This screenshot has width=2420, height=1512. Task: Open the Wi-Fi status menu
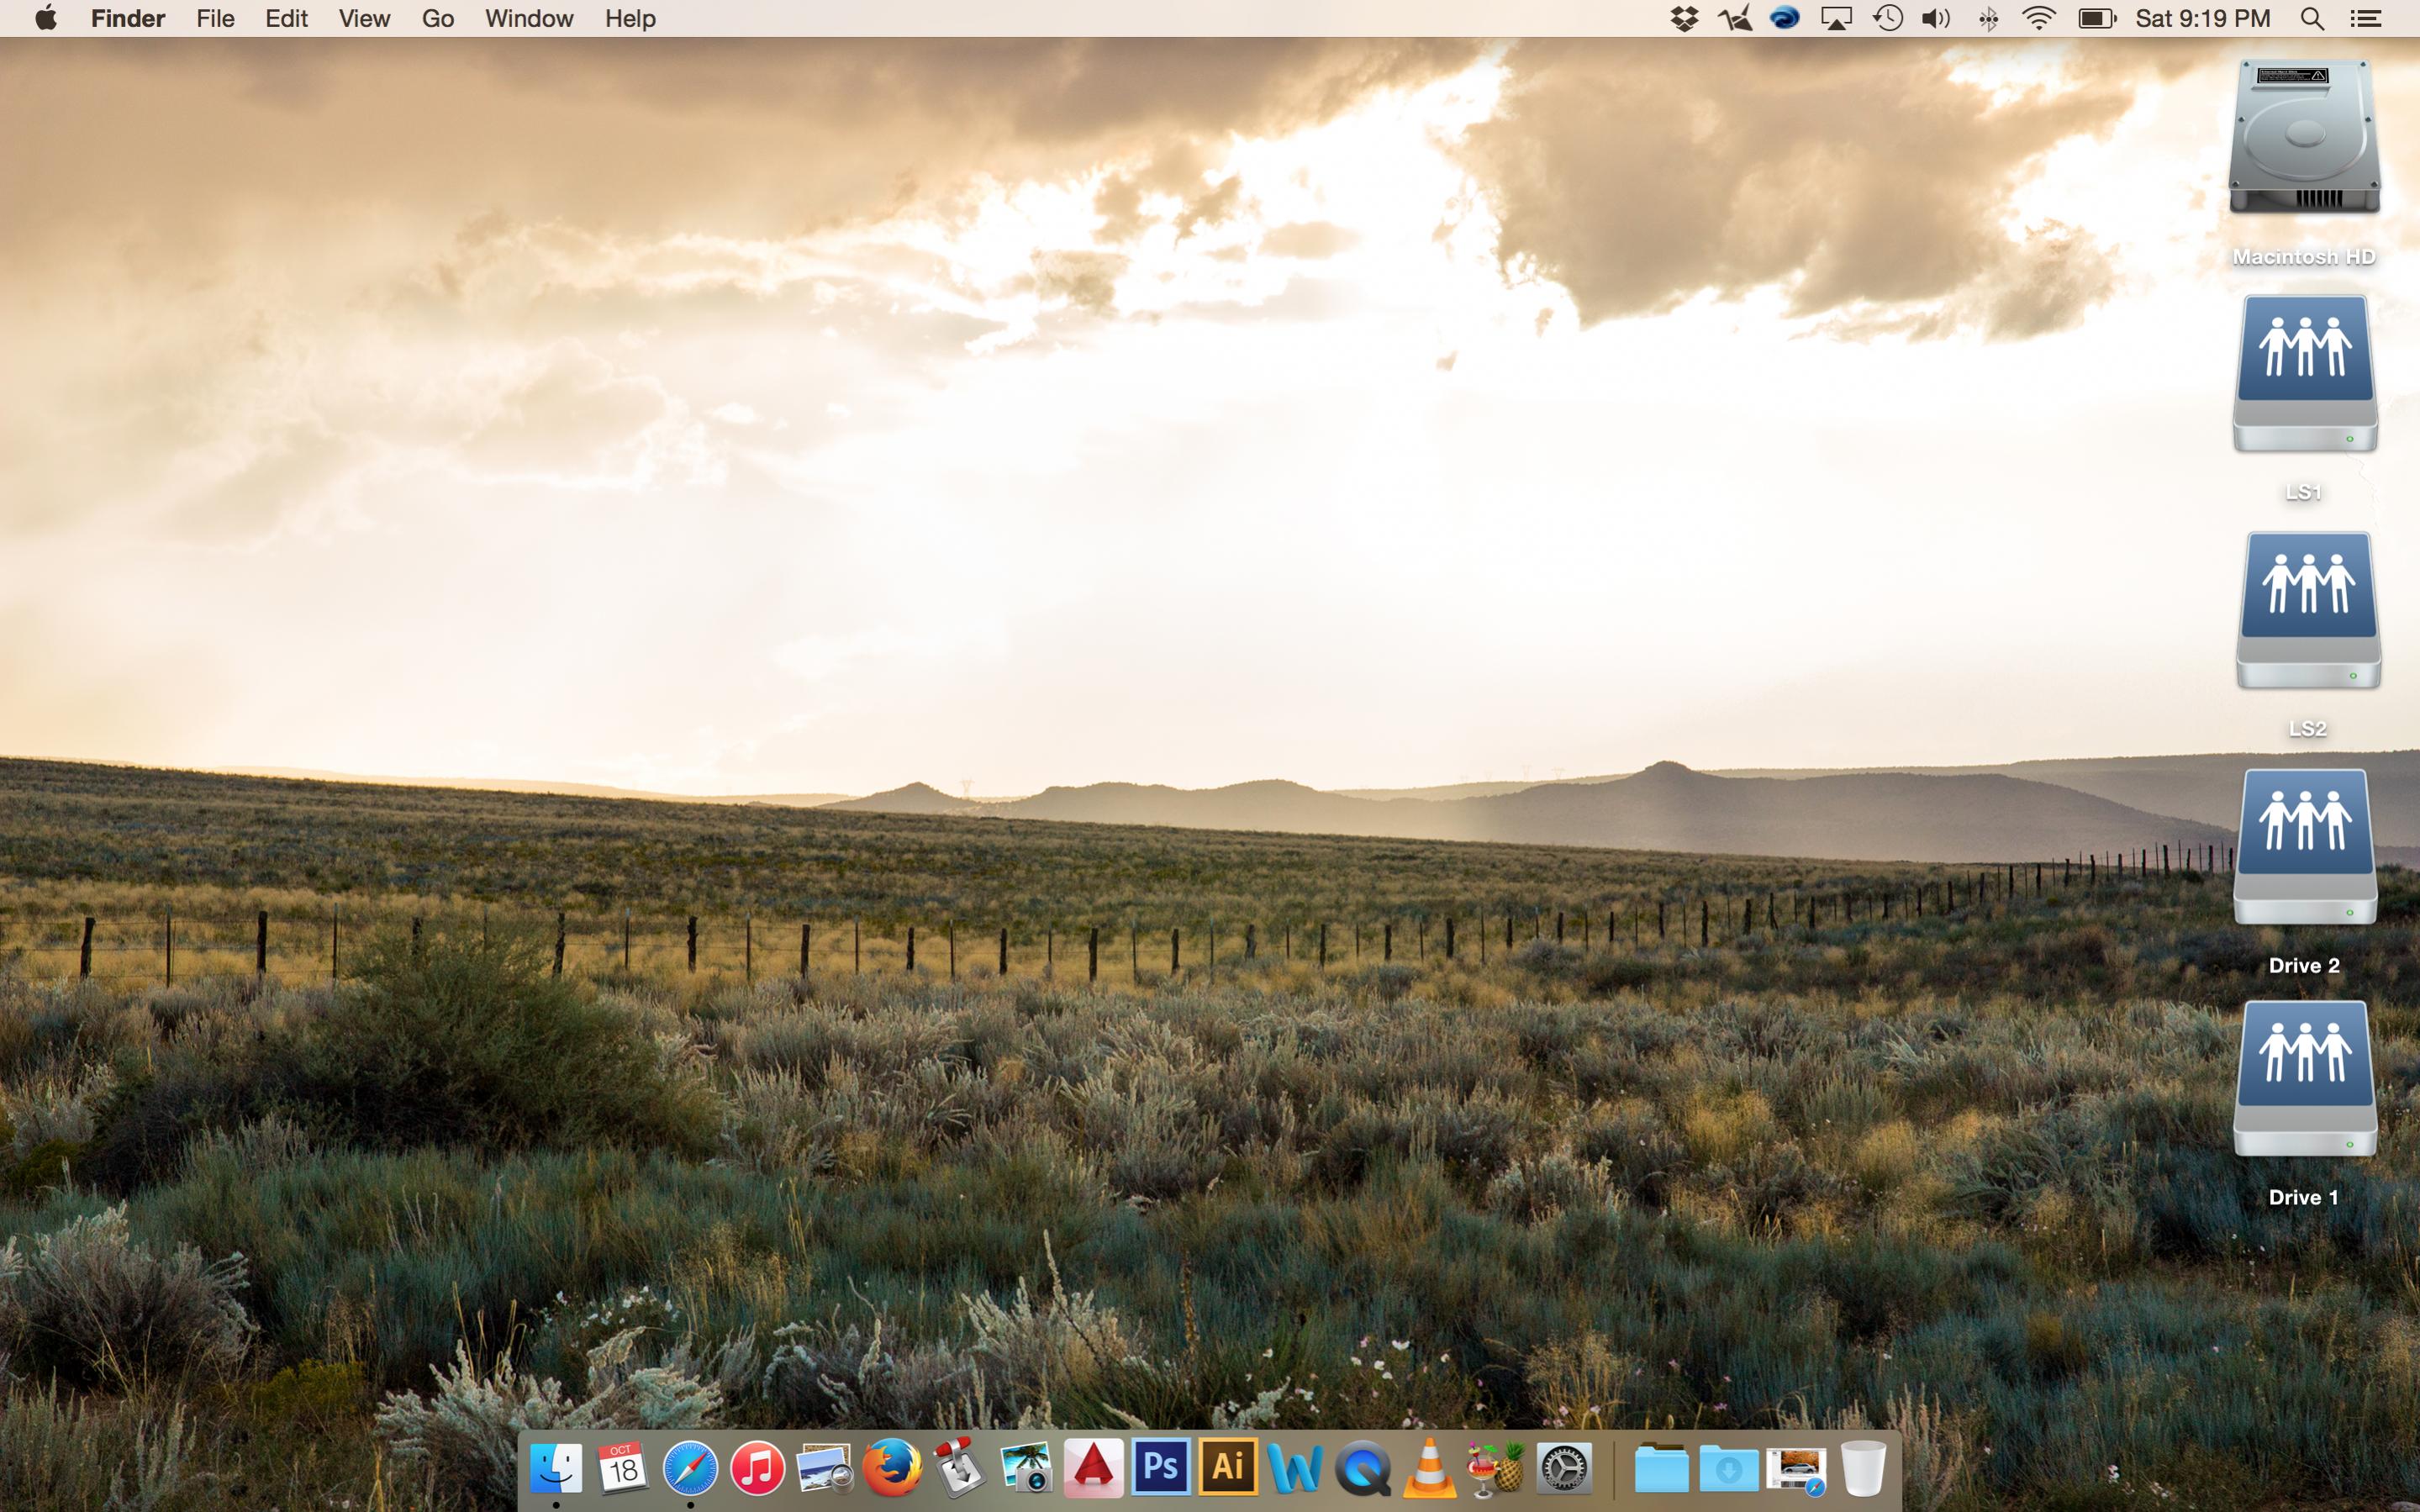pyautogui.click(x=2038, y=19)
